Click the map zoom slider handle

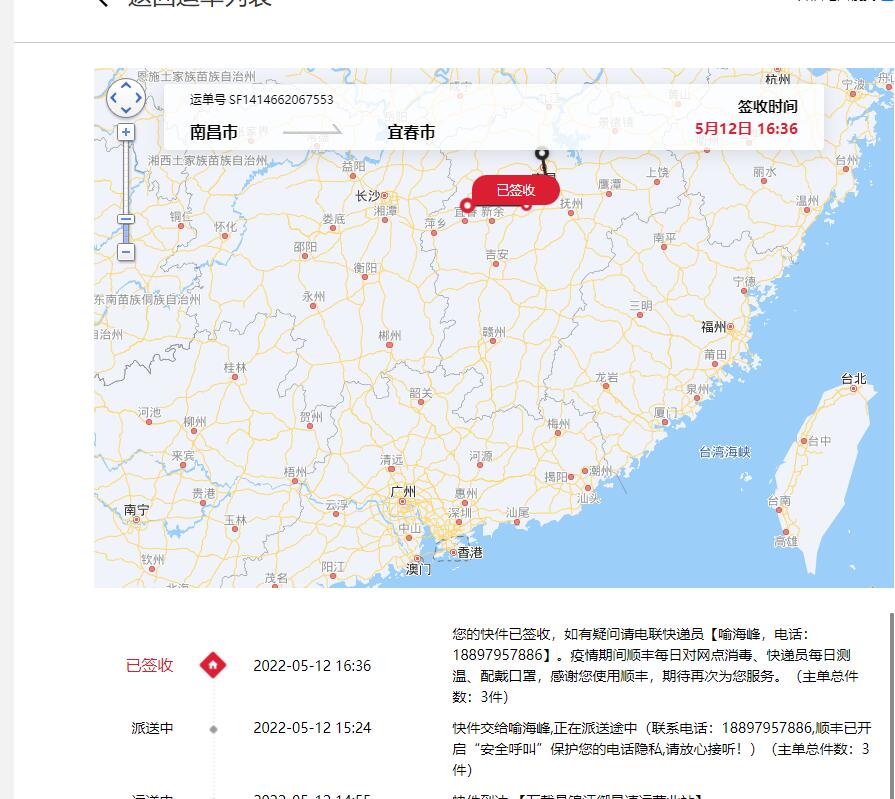tap(126, 219)
